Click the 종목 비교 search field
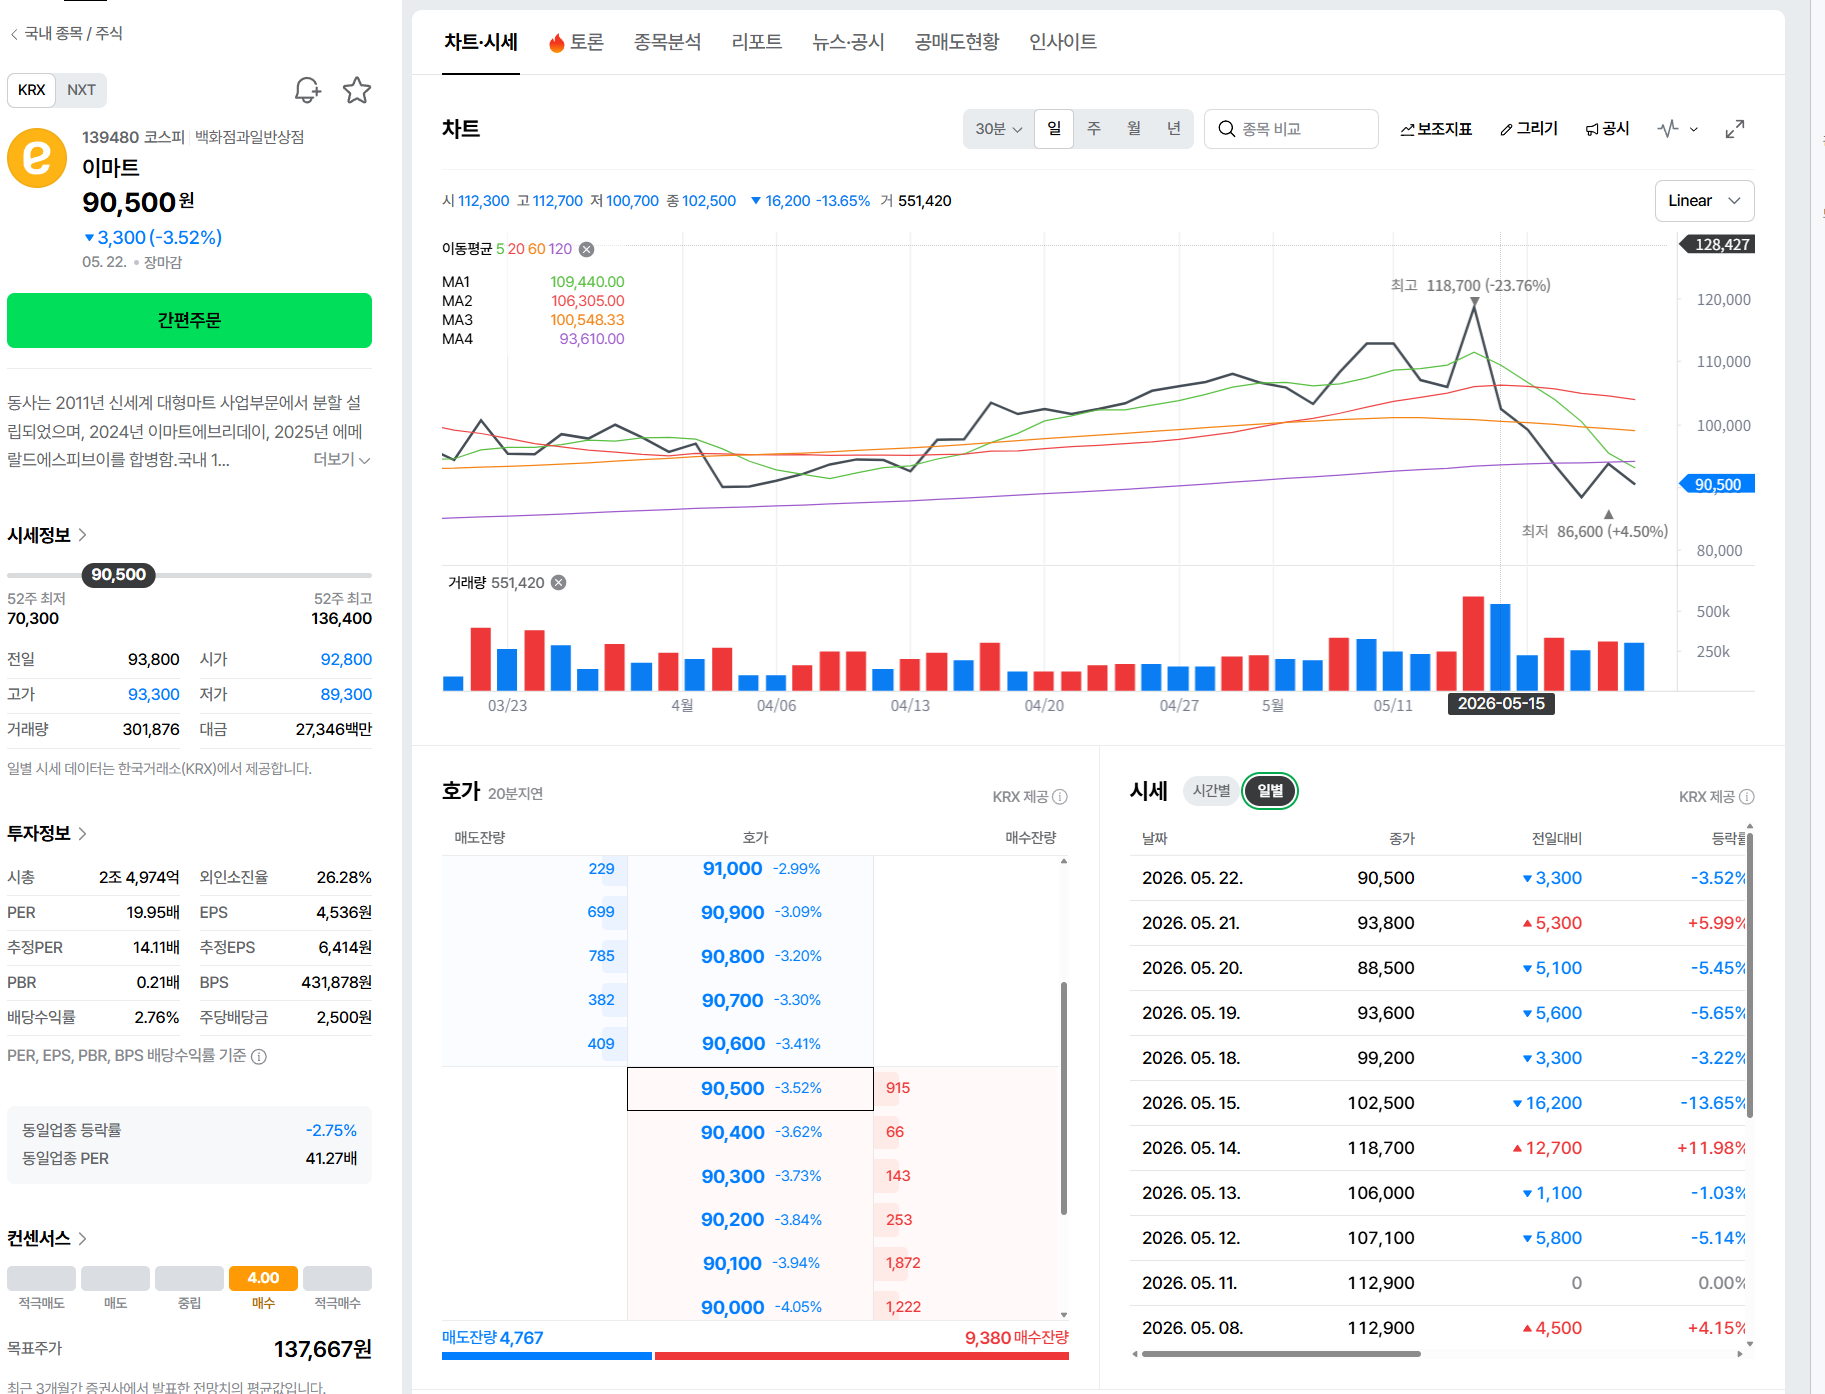The width and height of the screenshot is (1825, 1394). tap(1291, 129)
